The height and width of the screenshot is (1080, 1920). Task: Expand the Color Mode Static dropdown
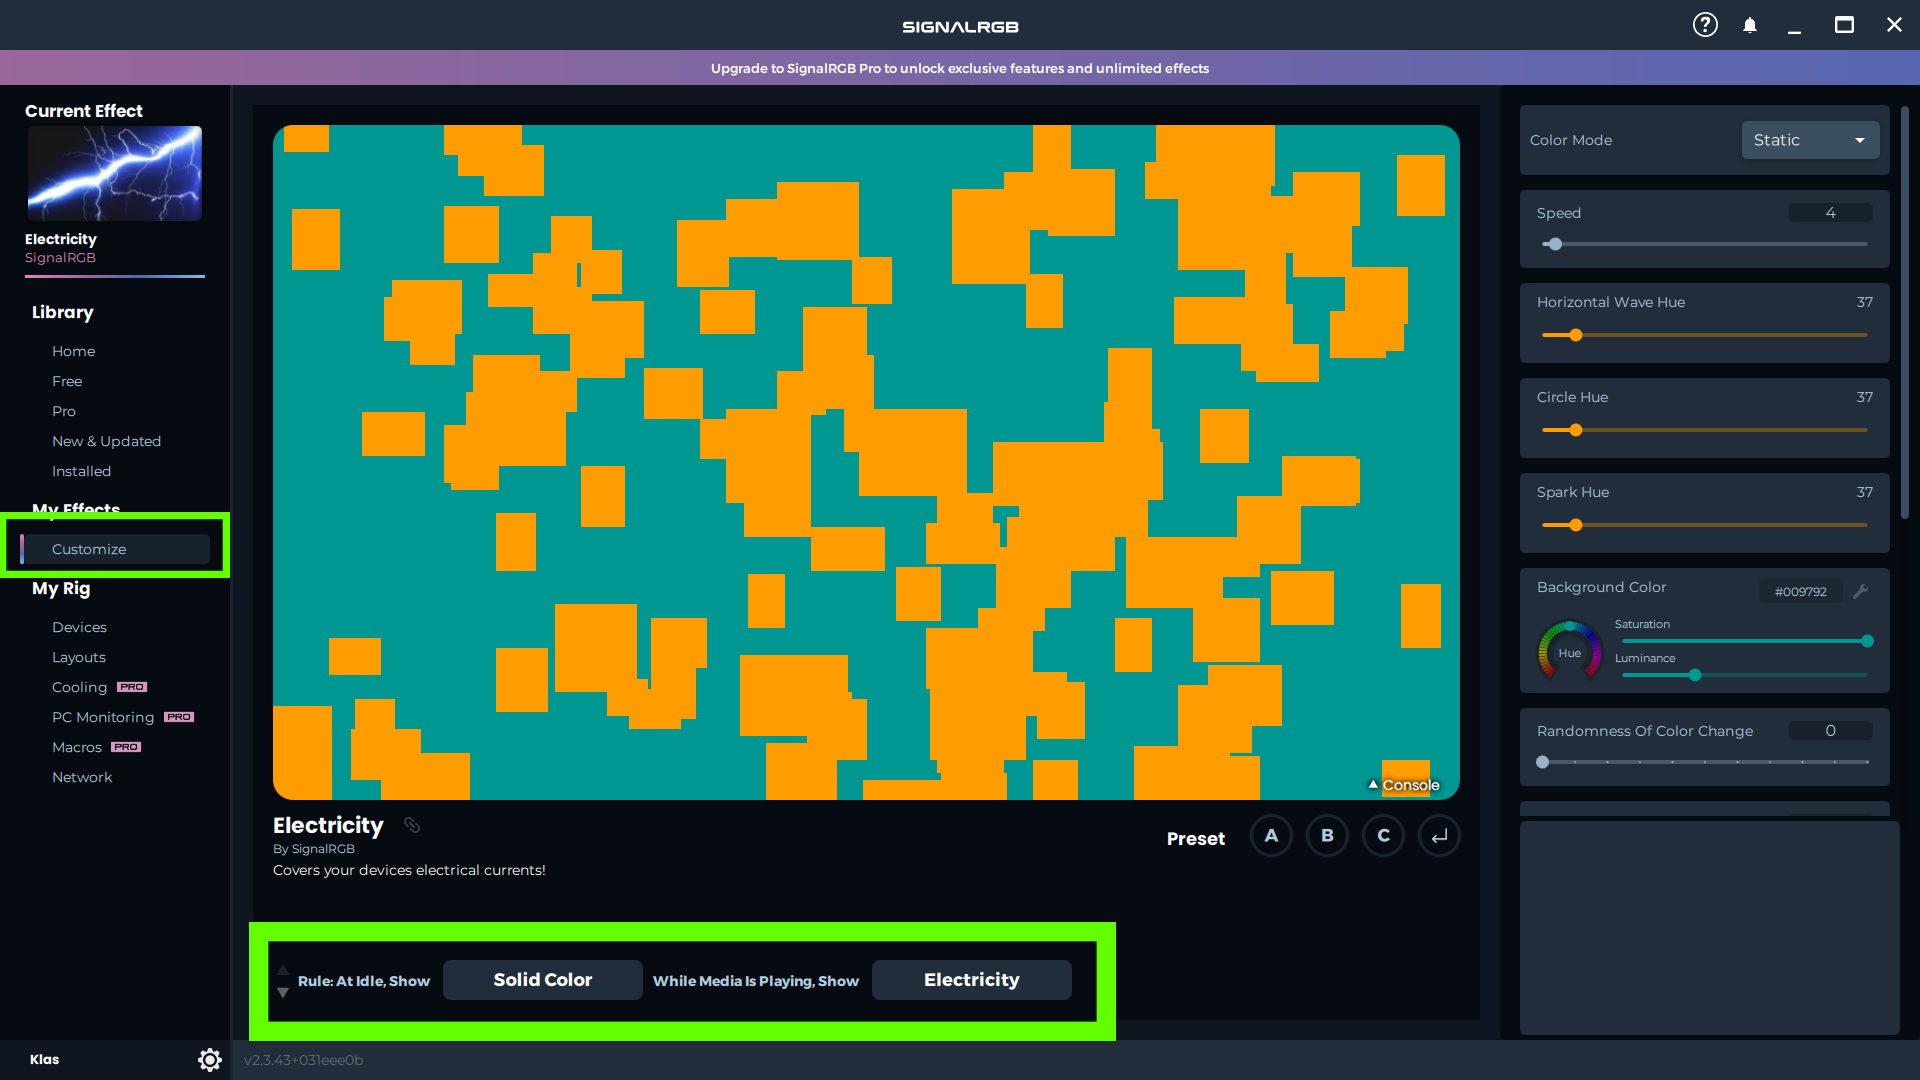pyautogui.click(x=1810, y=140)
